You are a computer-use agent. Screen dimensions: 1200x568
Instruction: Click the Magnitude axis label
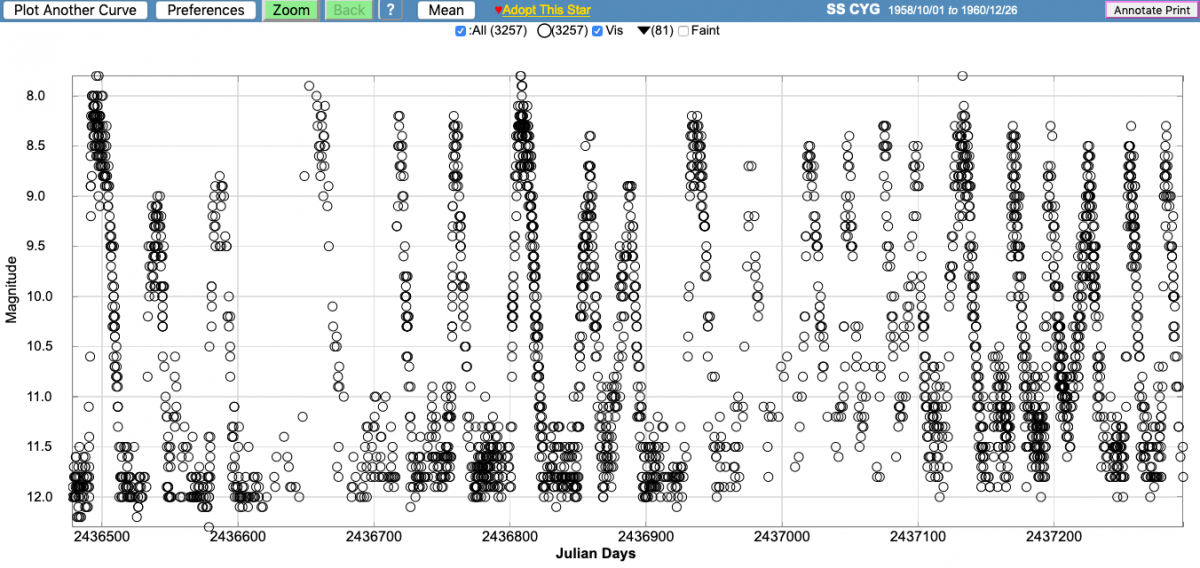[12, 288]
